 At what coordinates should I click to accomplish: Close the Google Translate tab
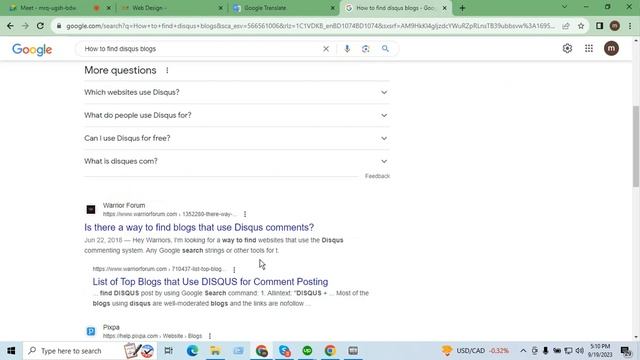pos(333,8)
